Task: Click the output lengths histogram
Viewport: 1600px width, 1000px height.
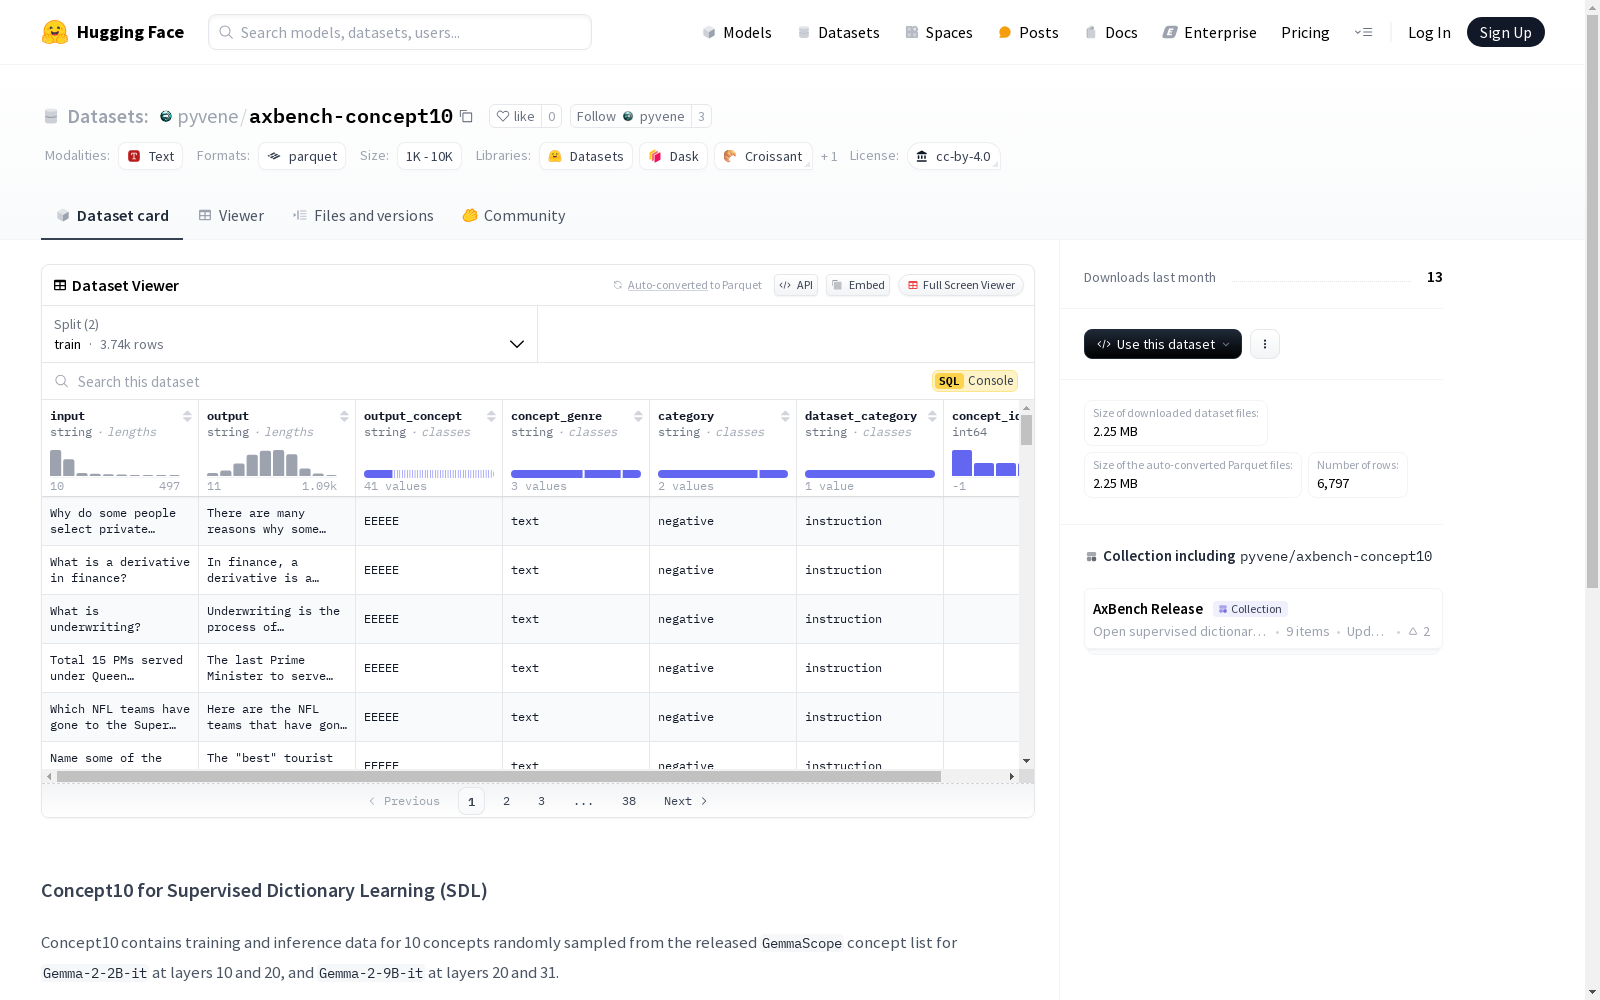Action: (x=272, y=462)
